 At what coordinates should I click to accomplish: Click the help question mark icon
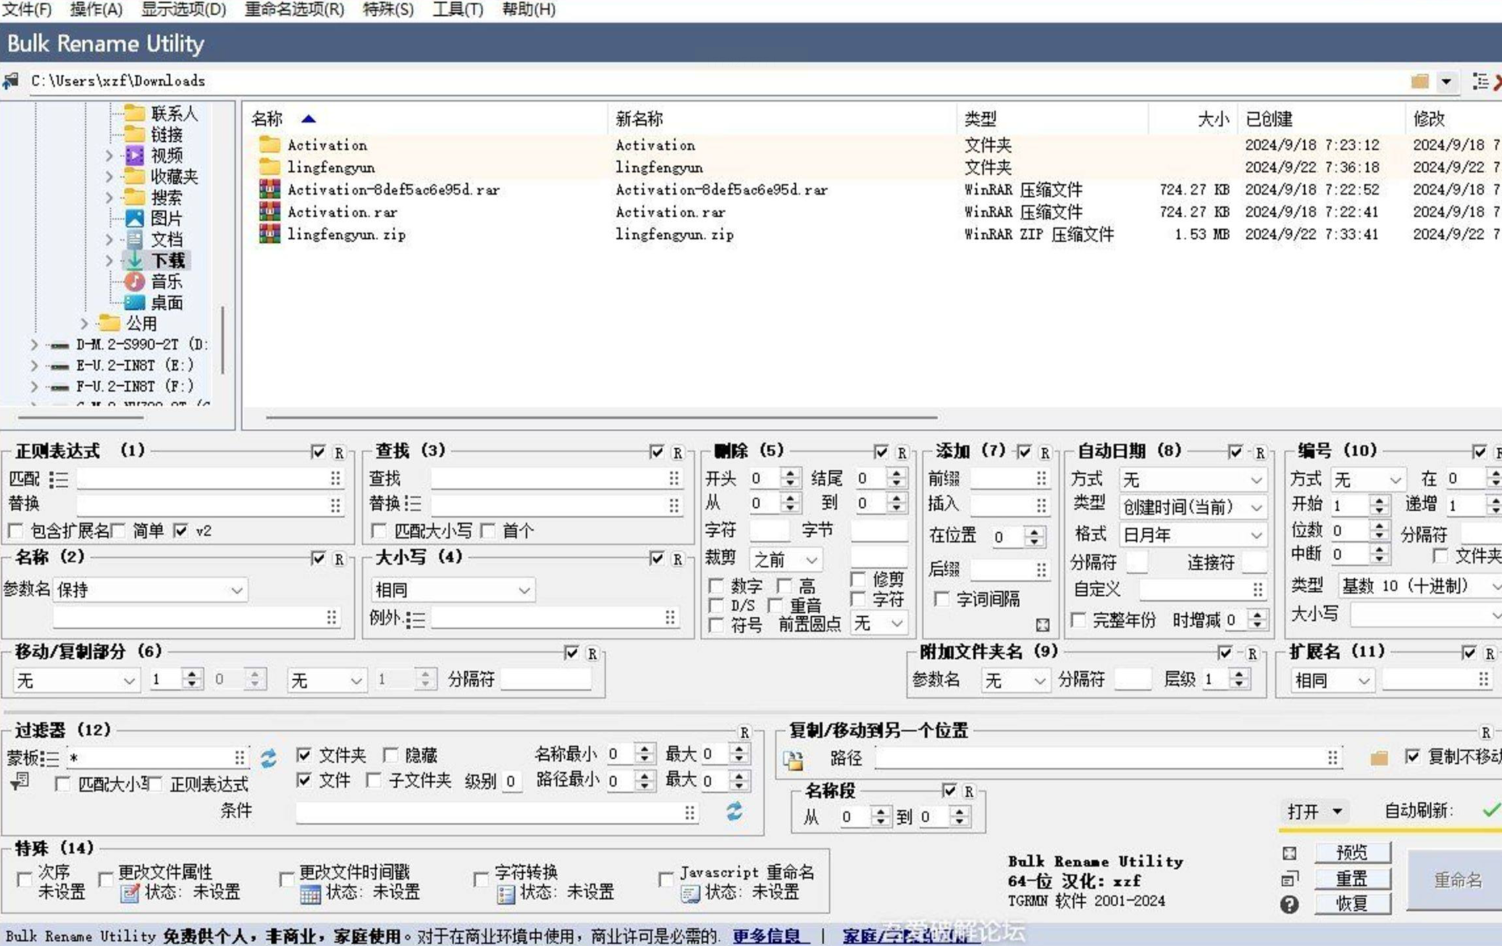[1289, 904]
